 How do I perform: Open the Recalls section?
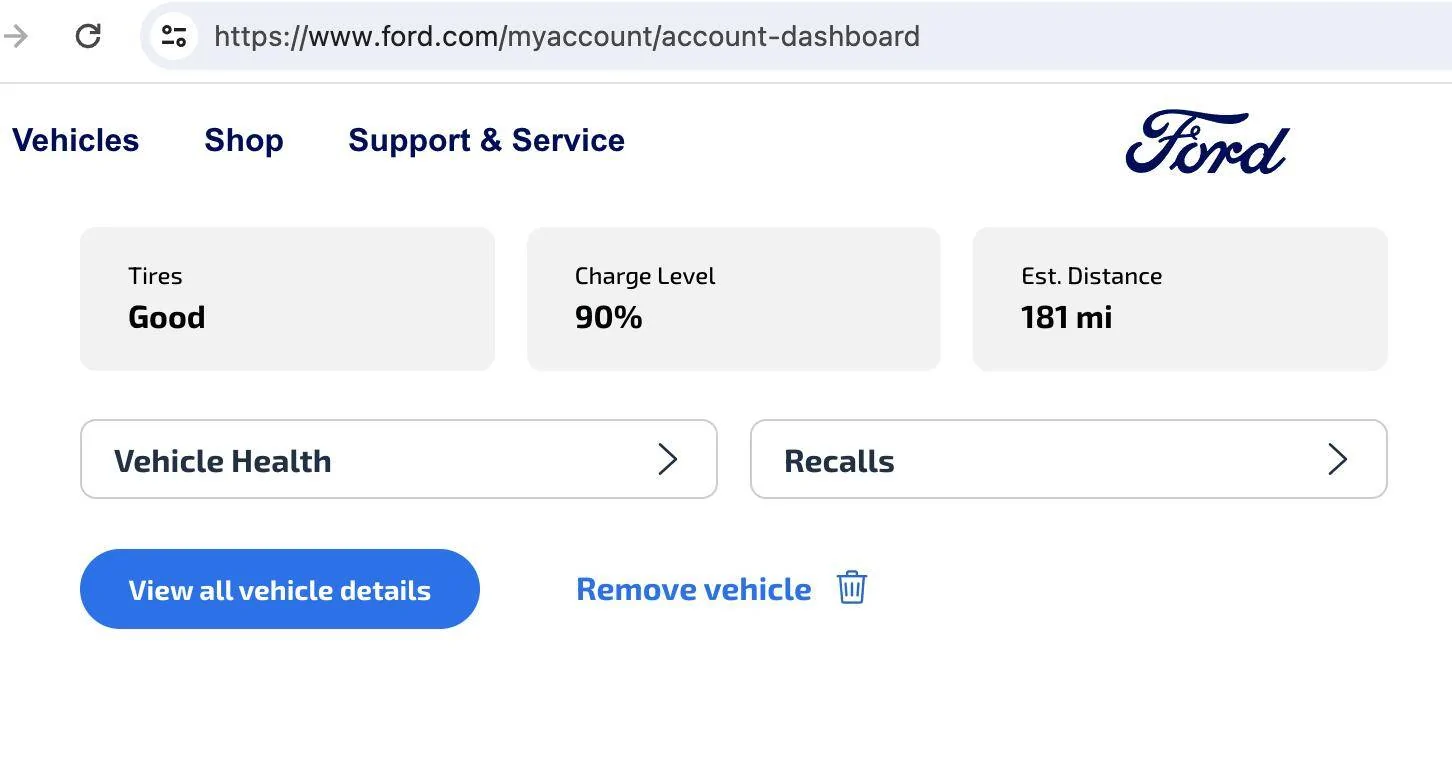click(x=1069, y=459)
